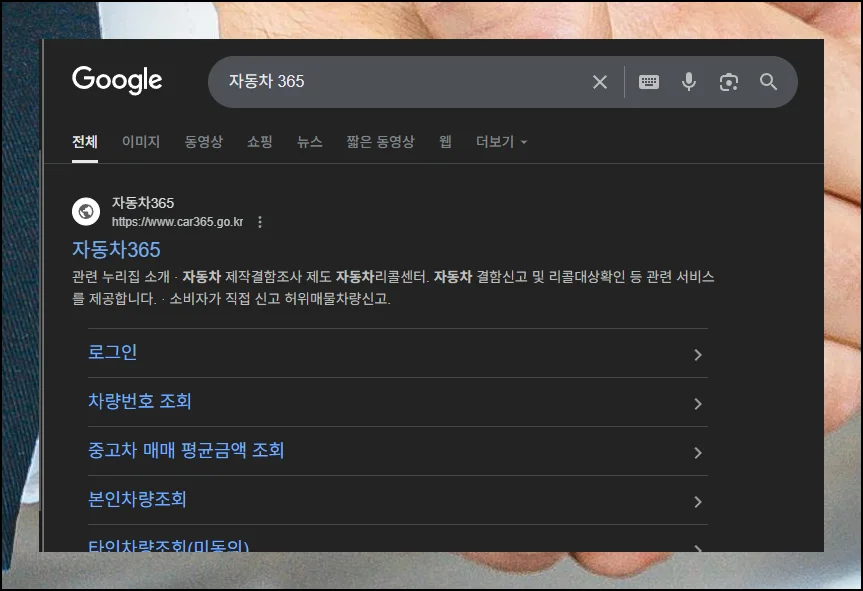The width and height of the screenshot is (863, 591).
Task: Click the globe favicon for 자동차365 result
Action: coord(86,211)
